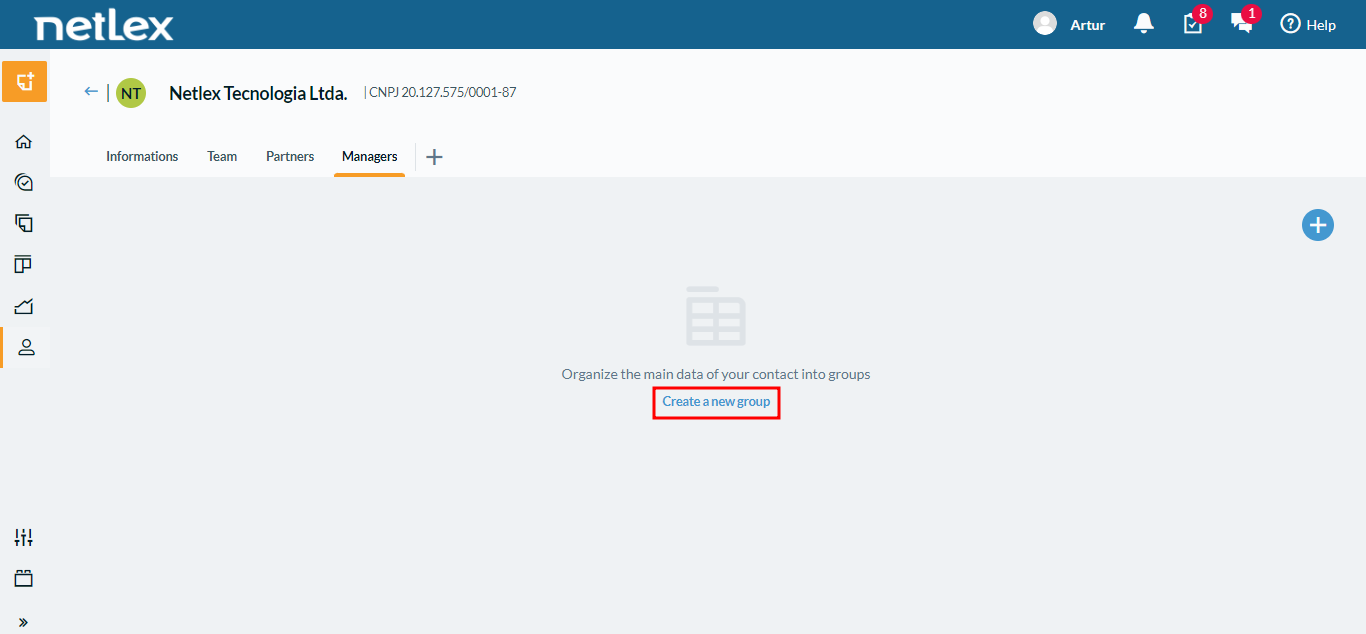
Task: Go back with the left arrow
Action: tap(91, 92)
